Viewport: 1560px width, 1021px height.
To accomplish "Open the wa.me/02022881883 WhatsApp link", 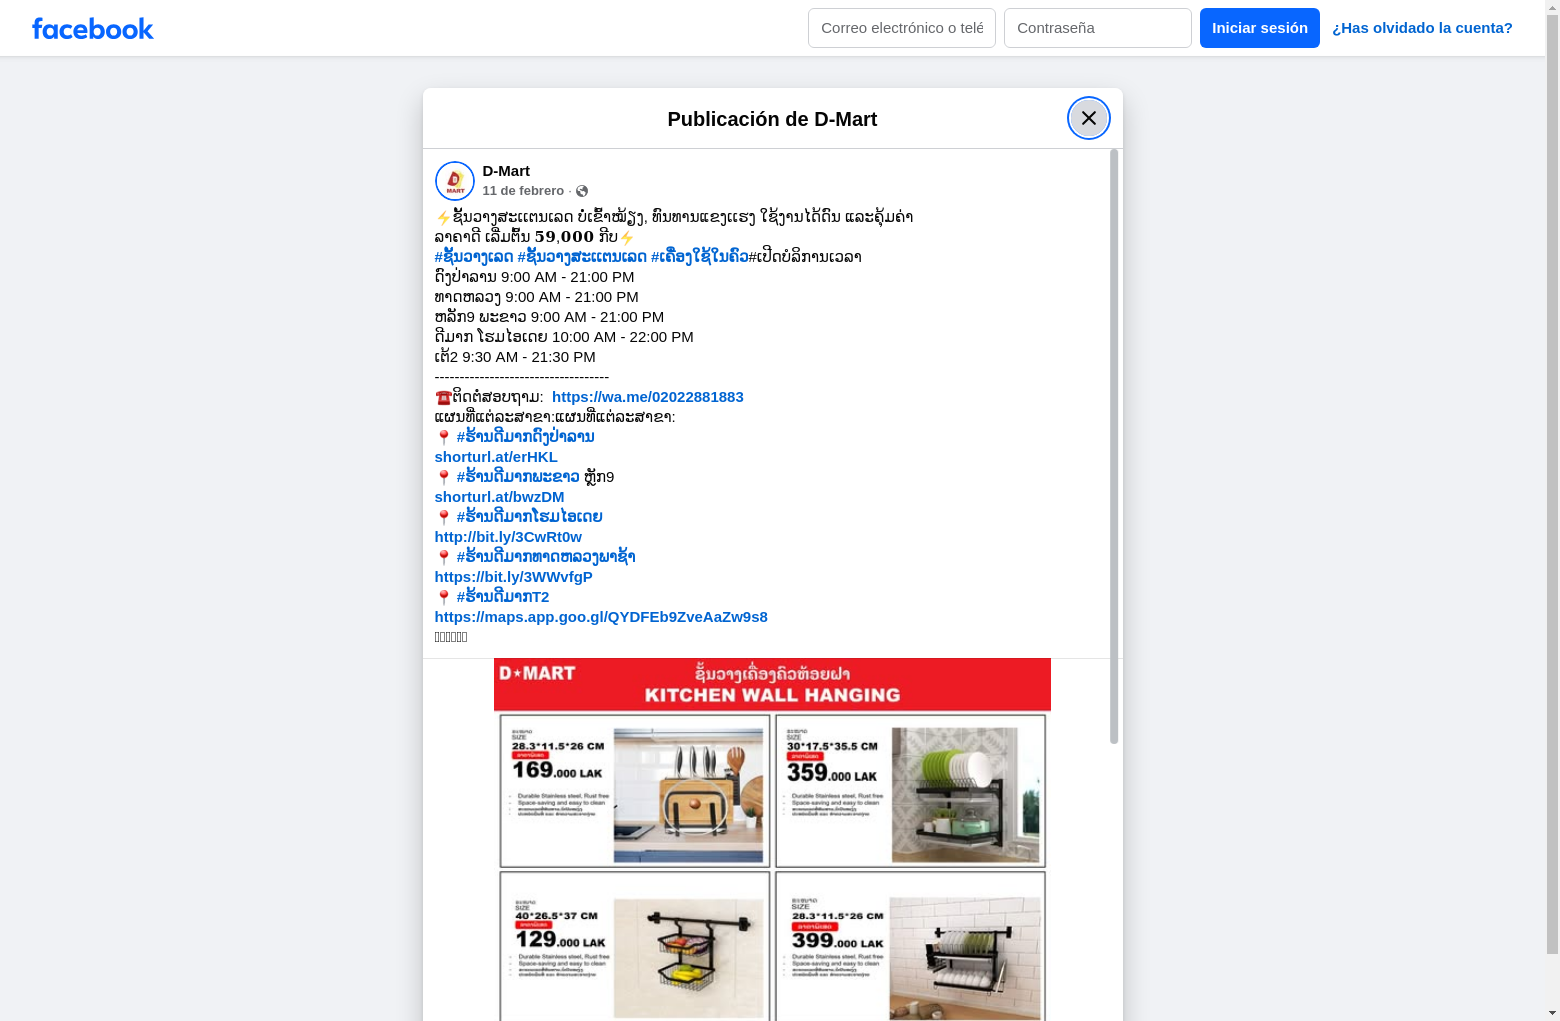I will (648, 397).
